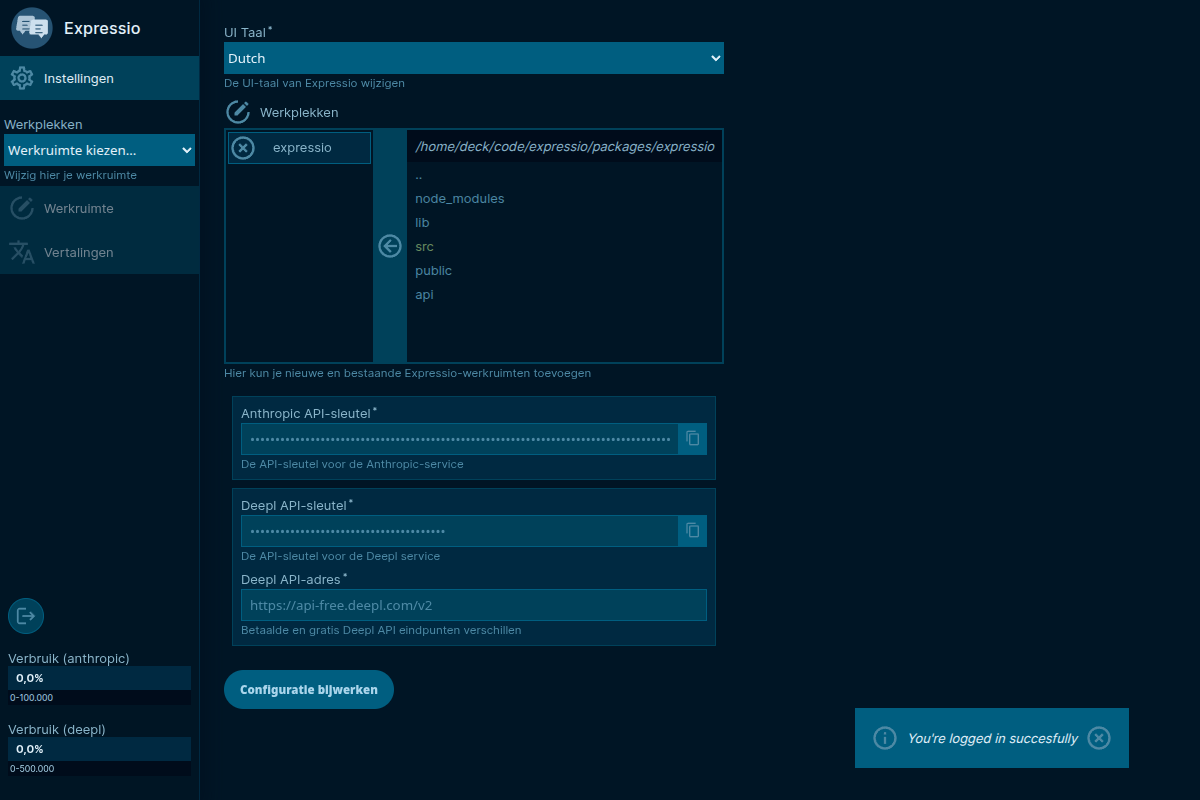Open Instellingen gear icon in sidebar

click(22, 78)
